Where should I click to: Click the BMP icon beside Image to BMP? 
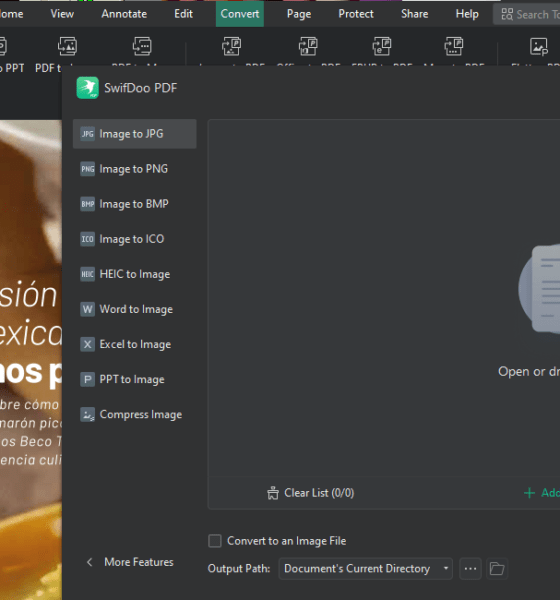(x=87, y=204)
